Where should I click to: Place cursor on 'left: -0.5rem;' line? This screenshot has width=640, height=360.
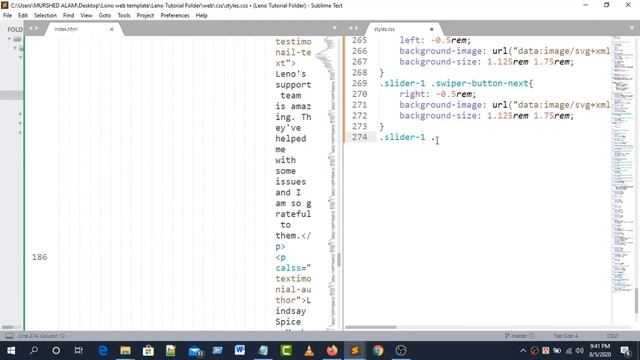[435, 40]
